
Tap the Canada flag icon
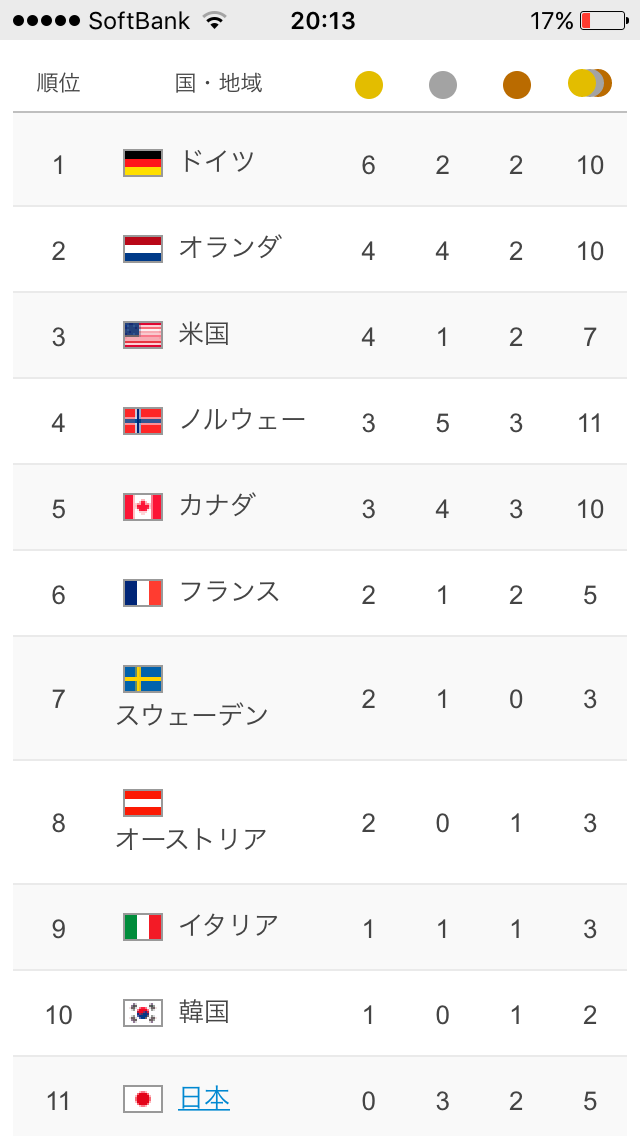[x=143, y=506]
